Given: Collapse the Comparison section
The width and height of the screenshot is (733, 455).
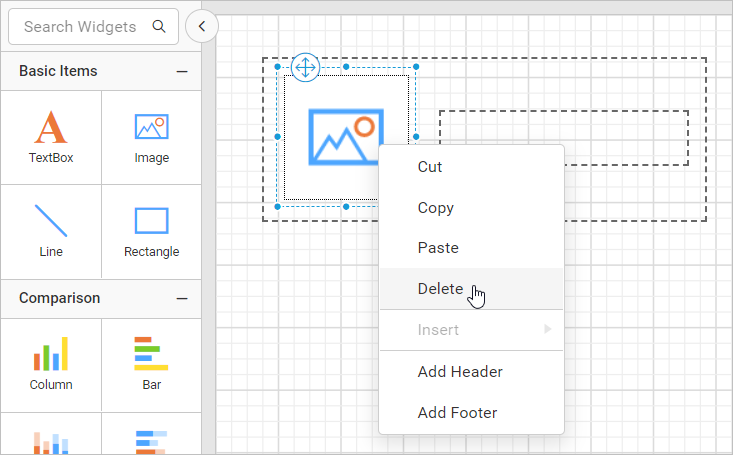Looking at the screenshot, I should [x=182, y=299].
